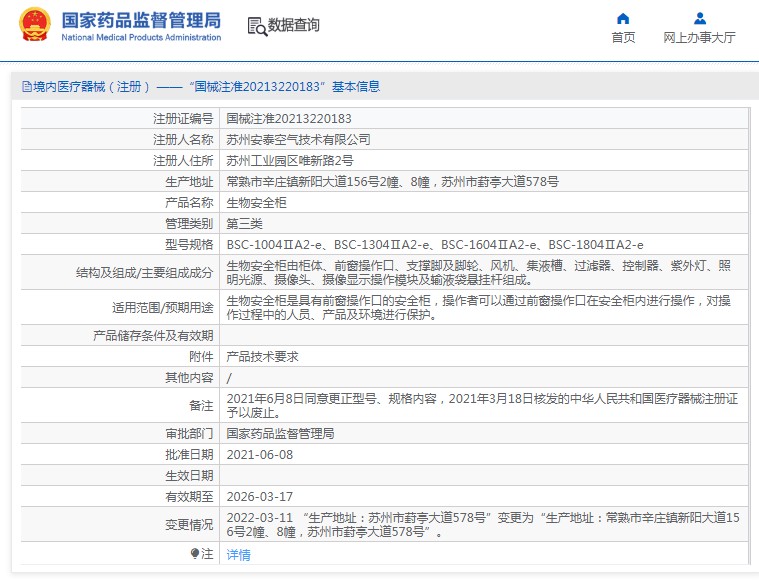
Task: Click the 审批部门 label
Action: point(189,433)
